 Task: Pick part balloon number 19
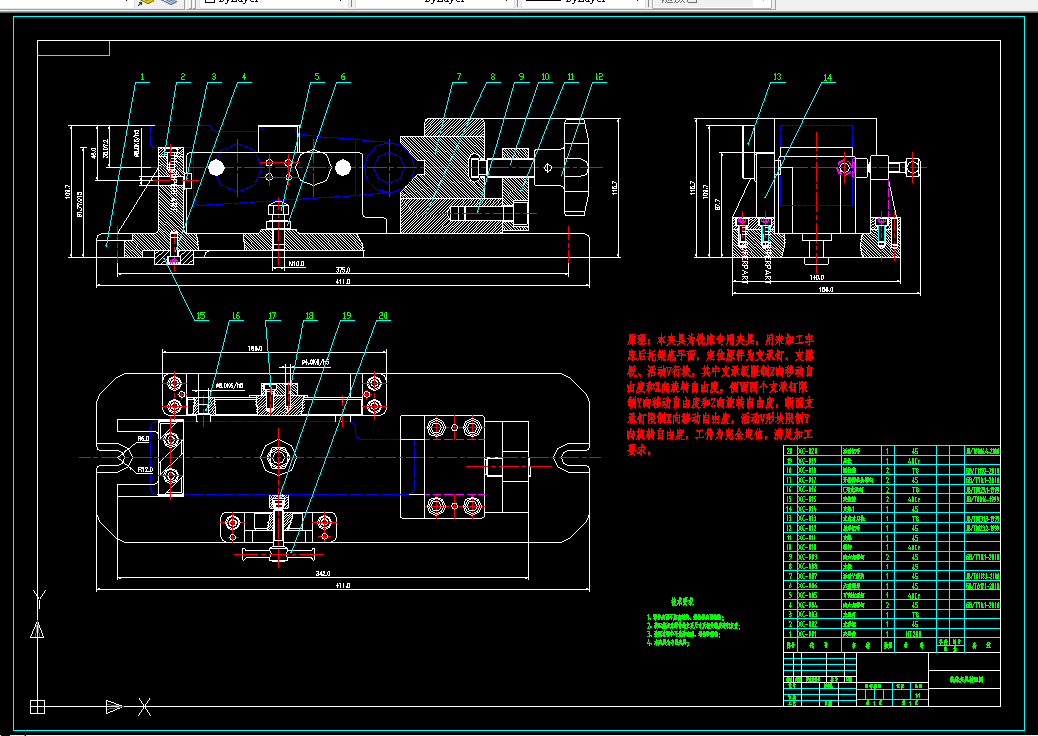tap(346, 316)
